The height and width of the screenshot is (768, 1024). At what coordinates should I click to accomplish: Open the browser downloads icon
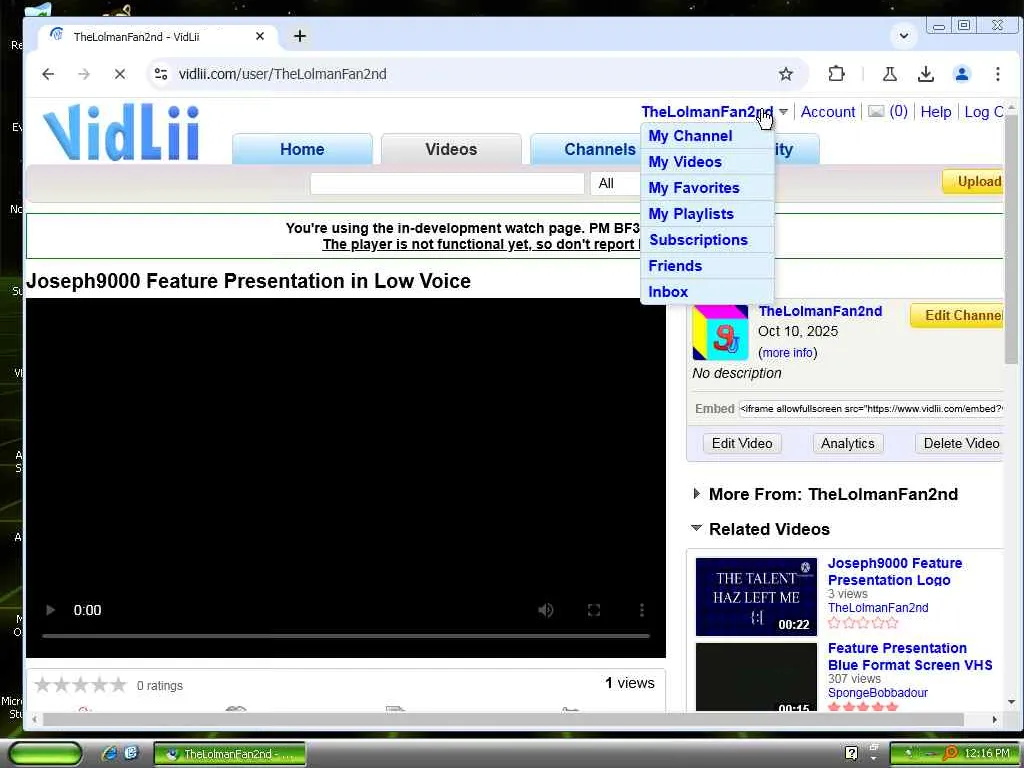click(925, 74)
